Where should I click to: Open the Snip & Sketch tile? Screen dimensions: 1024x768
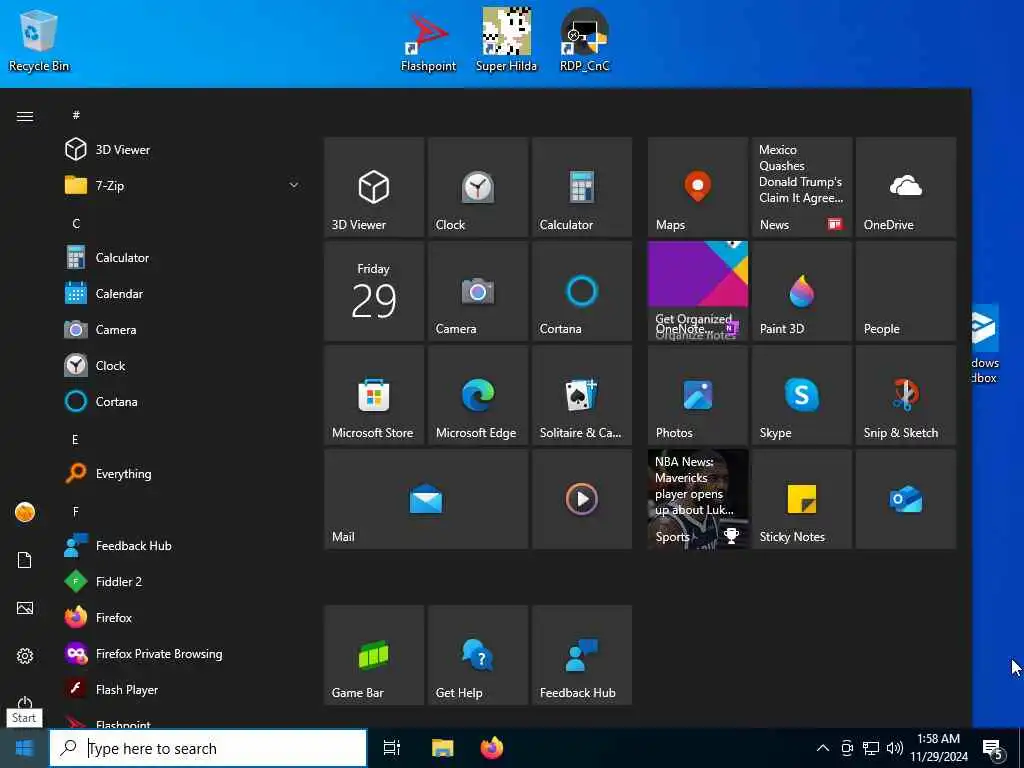click(x=906, y=395)
